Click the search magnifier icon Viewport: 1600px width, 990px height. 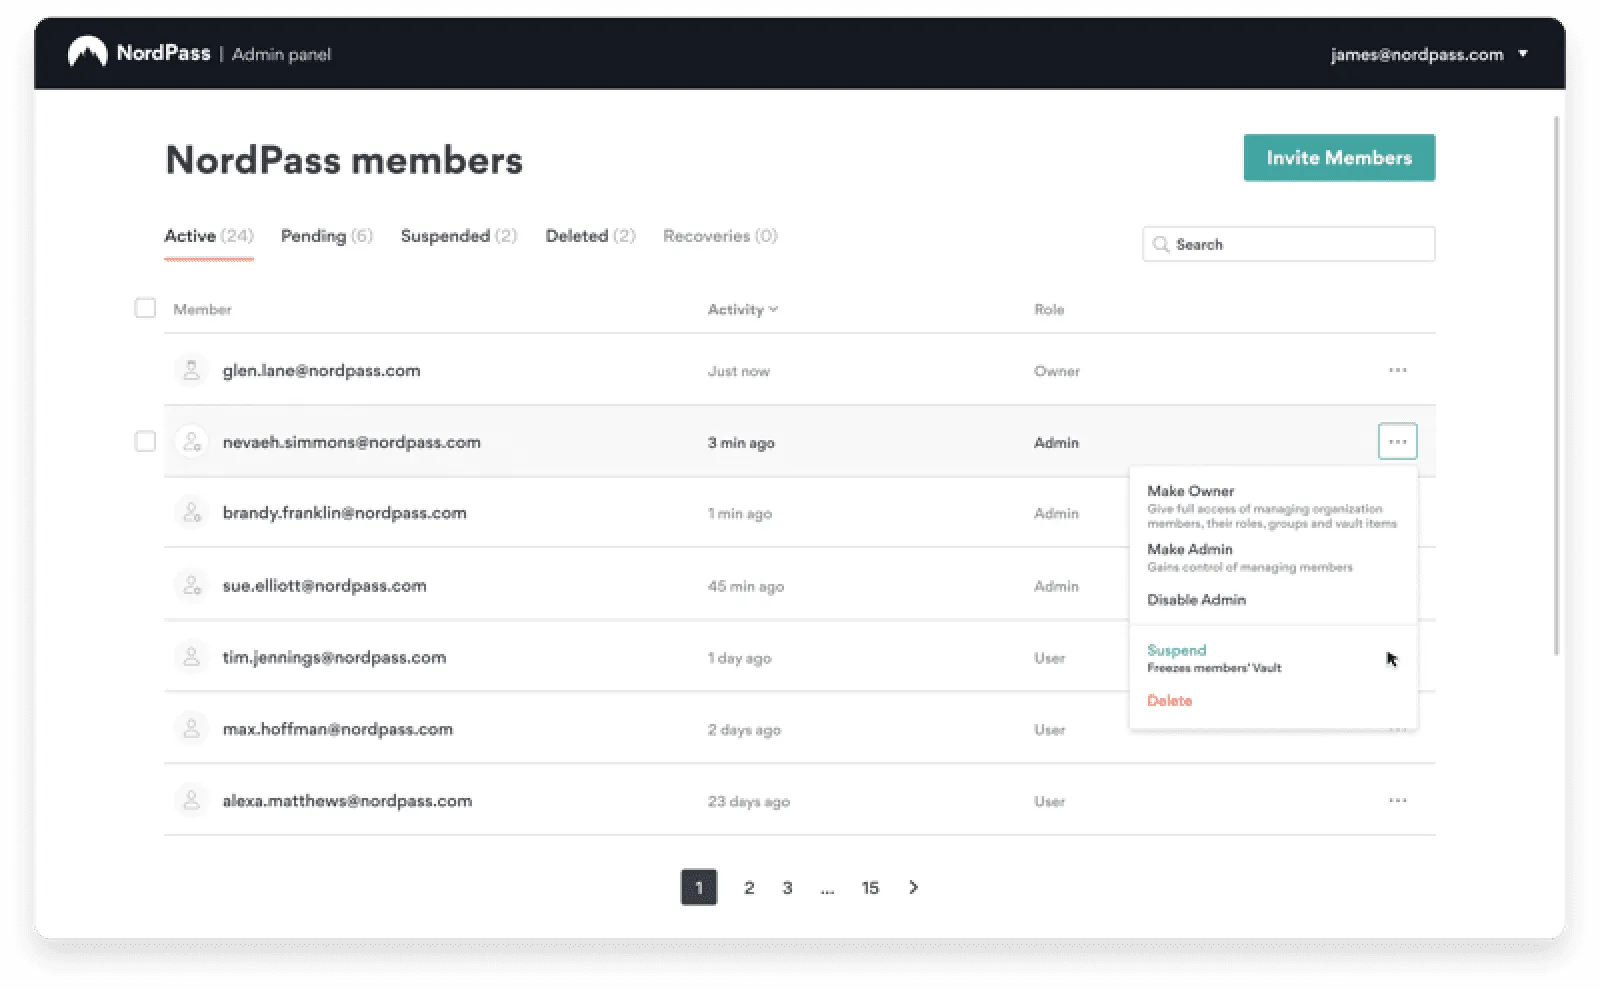click(x=1160, y=244)
